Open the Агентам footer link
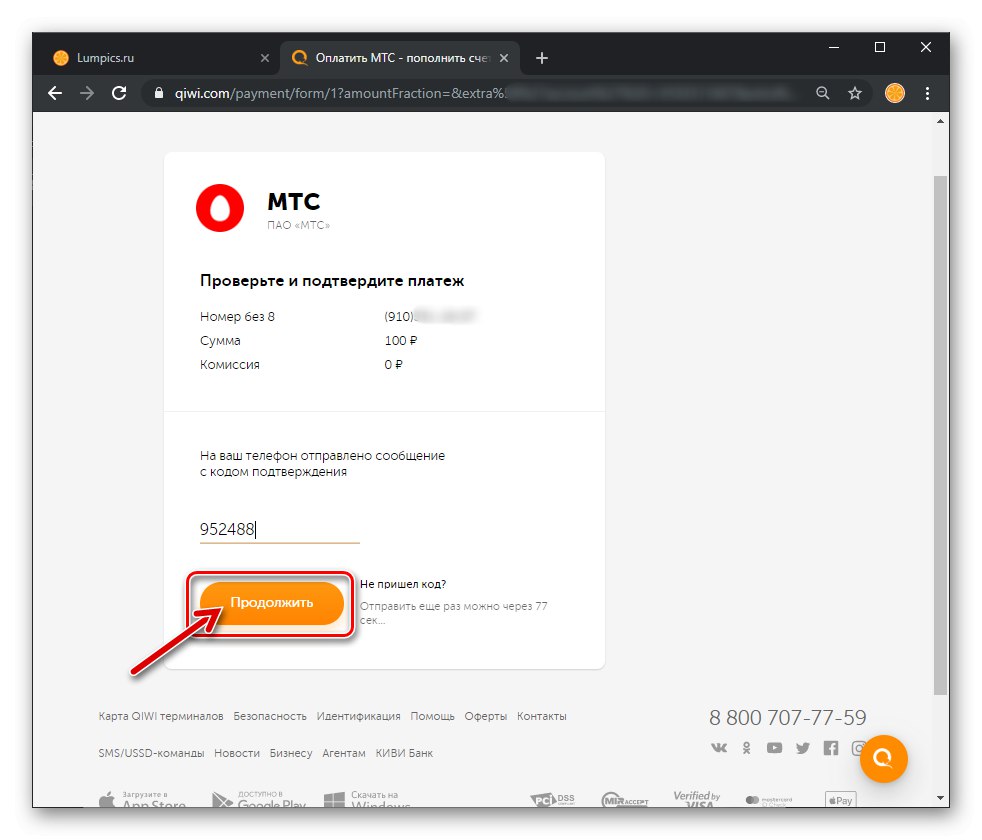 point(344,753)
